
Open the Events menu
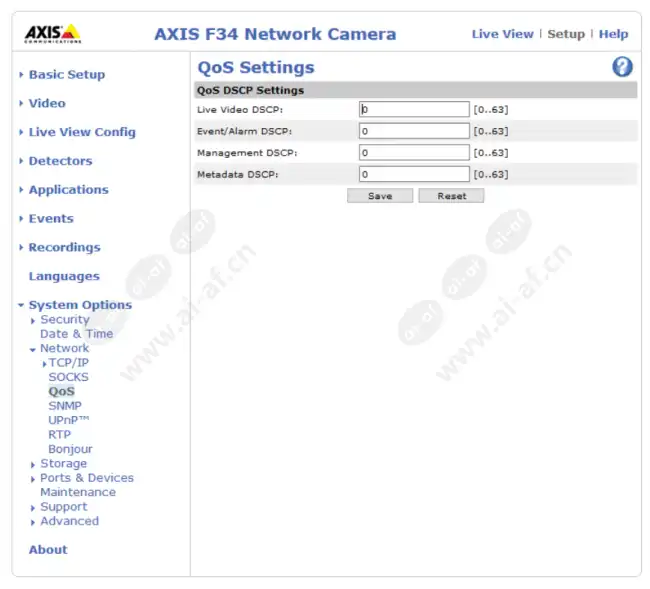[x=51, y=218]
